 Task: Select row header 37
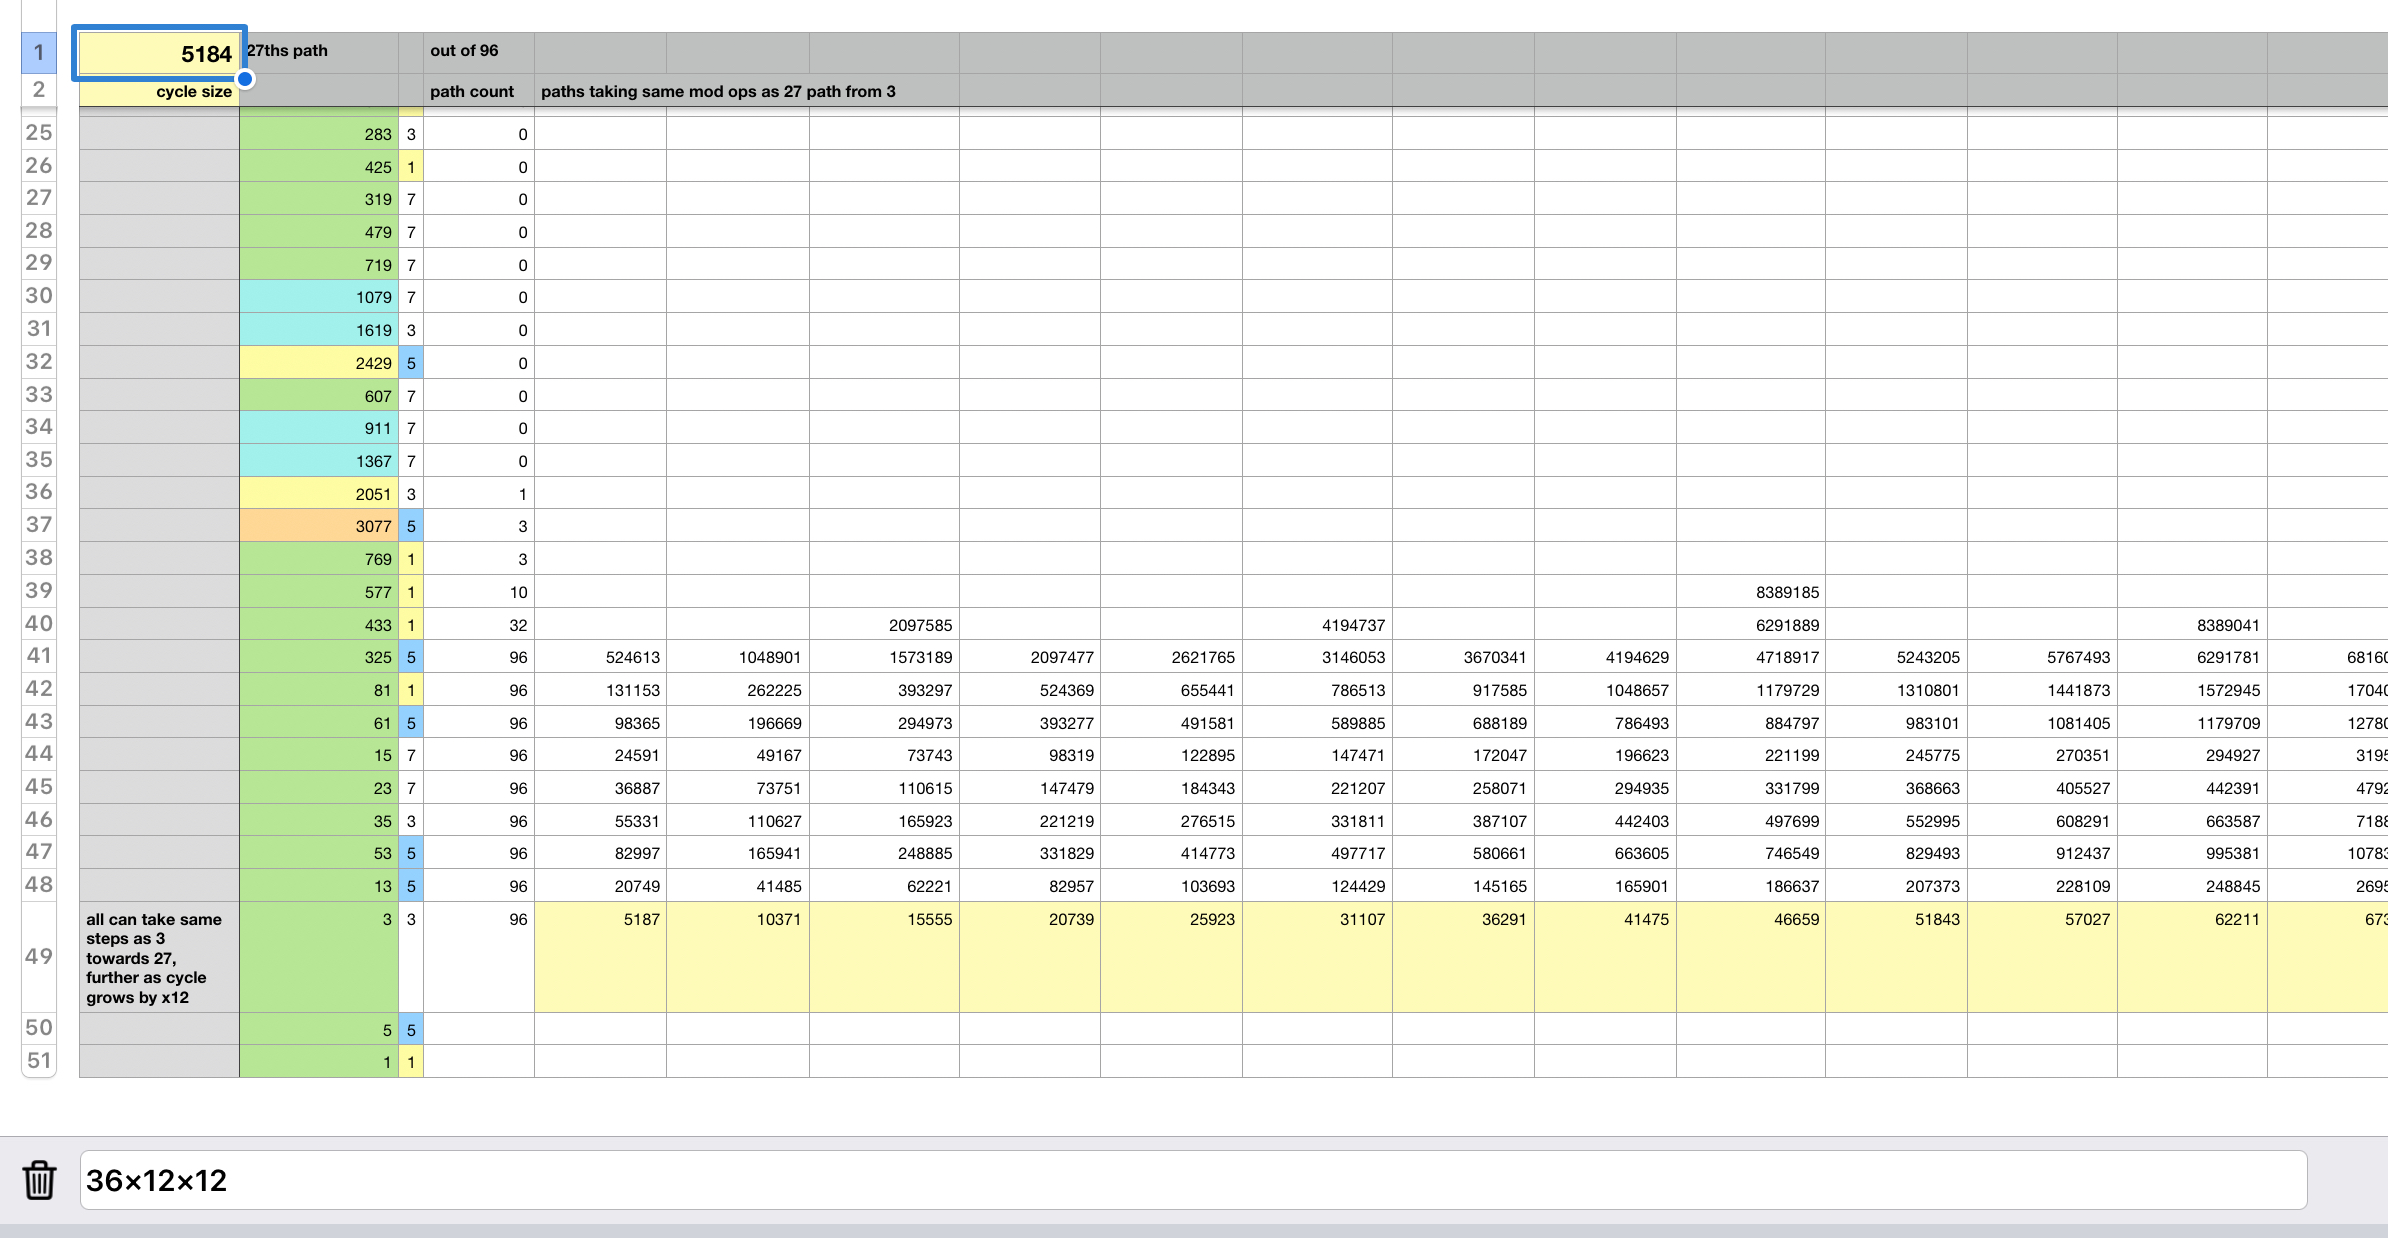38,525
